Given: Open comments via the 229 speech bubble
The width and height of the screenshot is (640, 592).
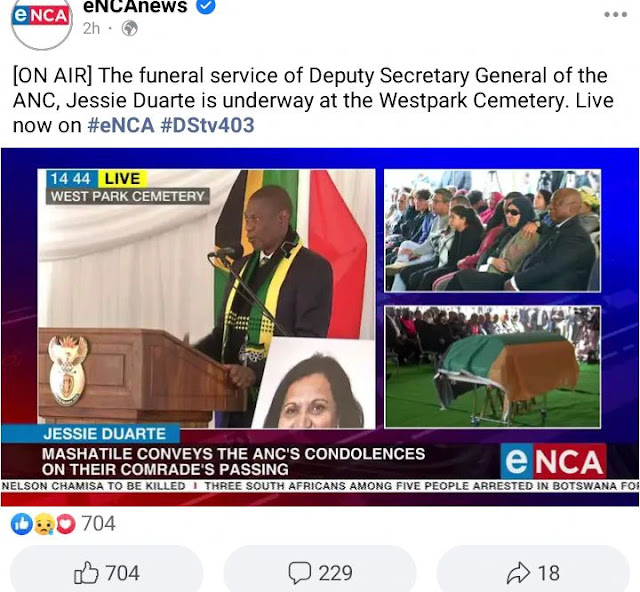Looking at the screenshot, I should (x=320, y=572).
